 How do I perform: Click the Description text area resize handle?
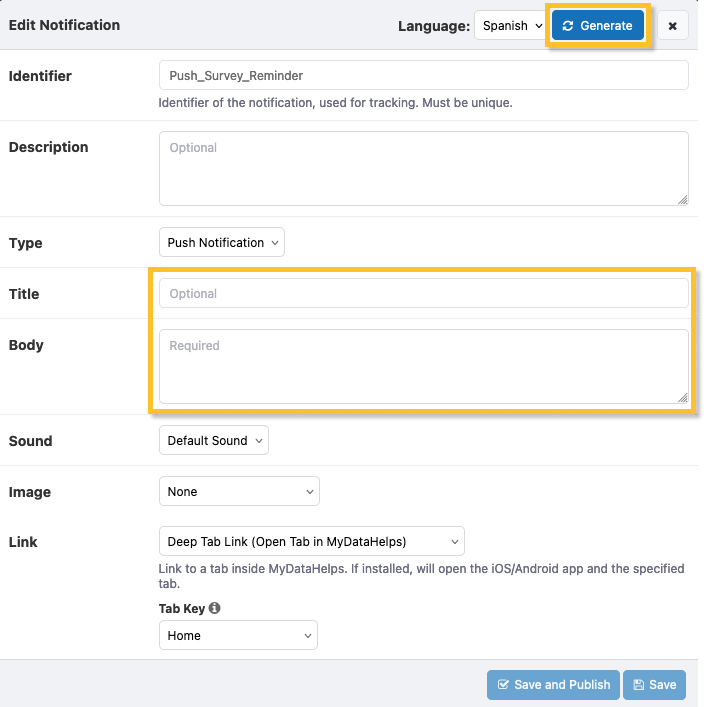(x=683, y=200)
